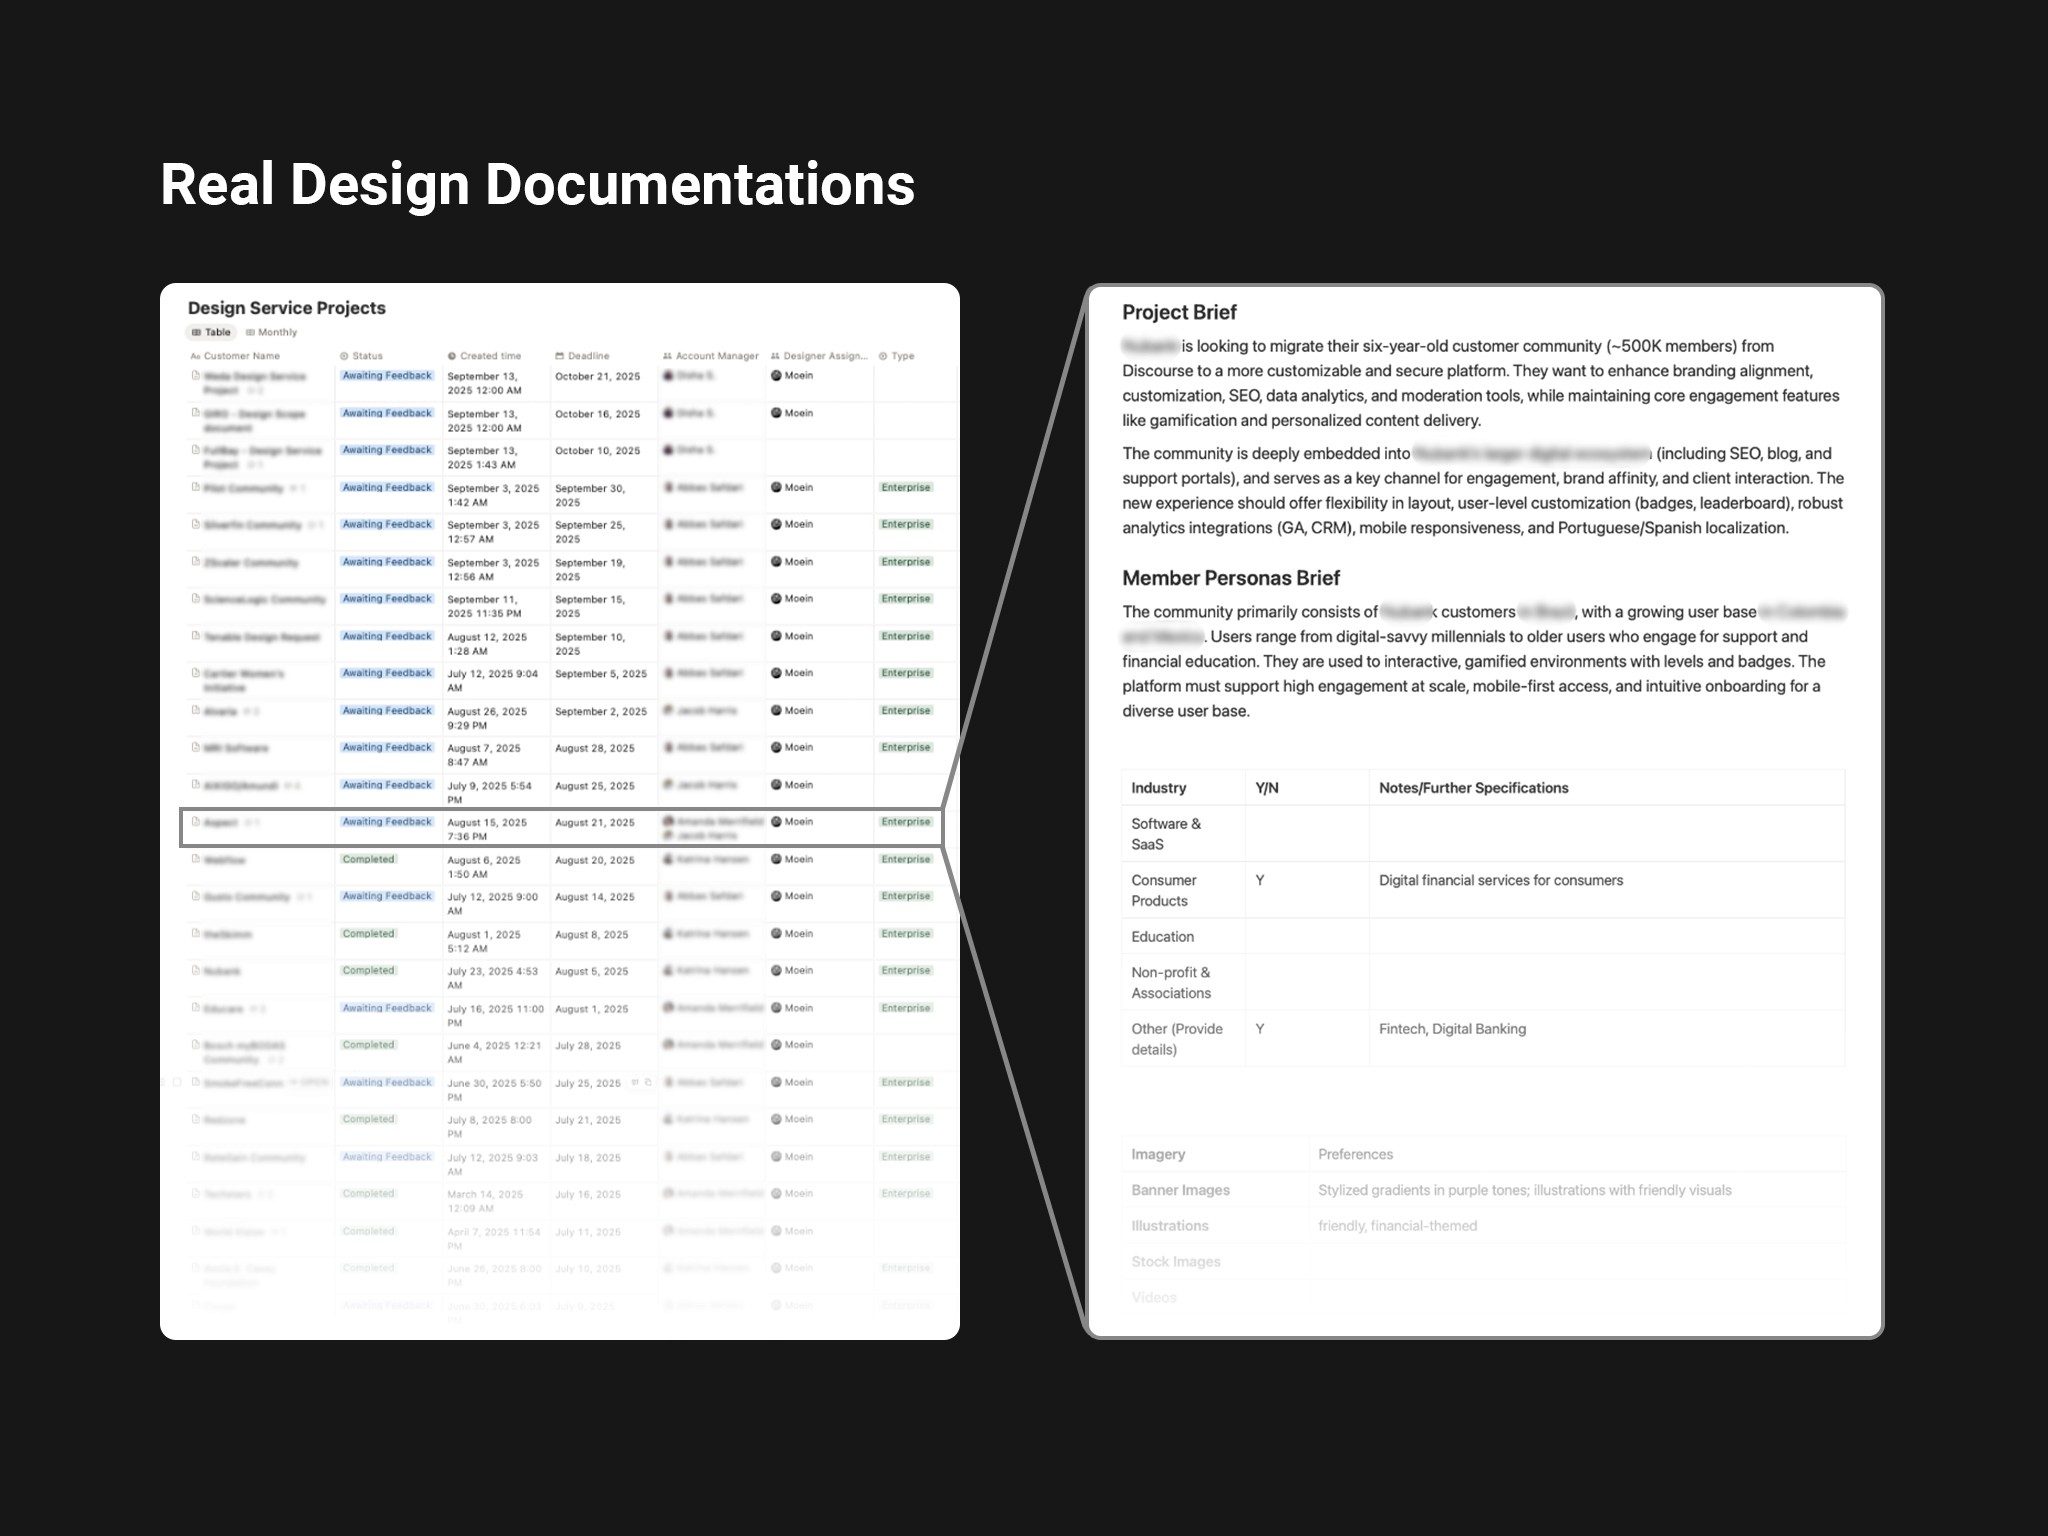
Task: Click page icon of September 30, 2025 row
Action: point(195,488)
